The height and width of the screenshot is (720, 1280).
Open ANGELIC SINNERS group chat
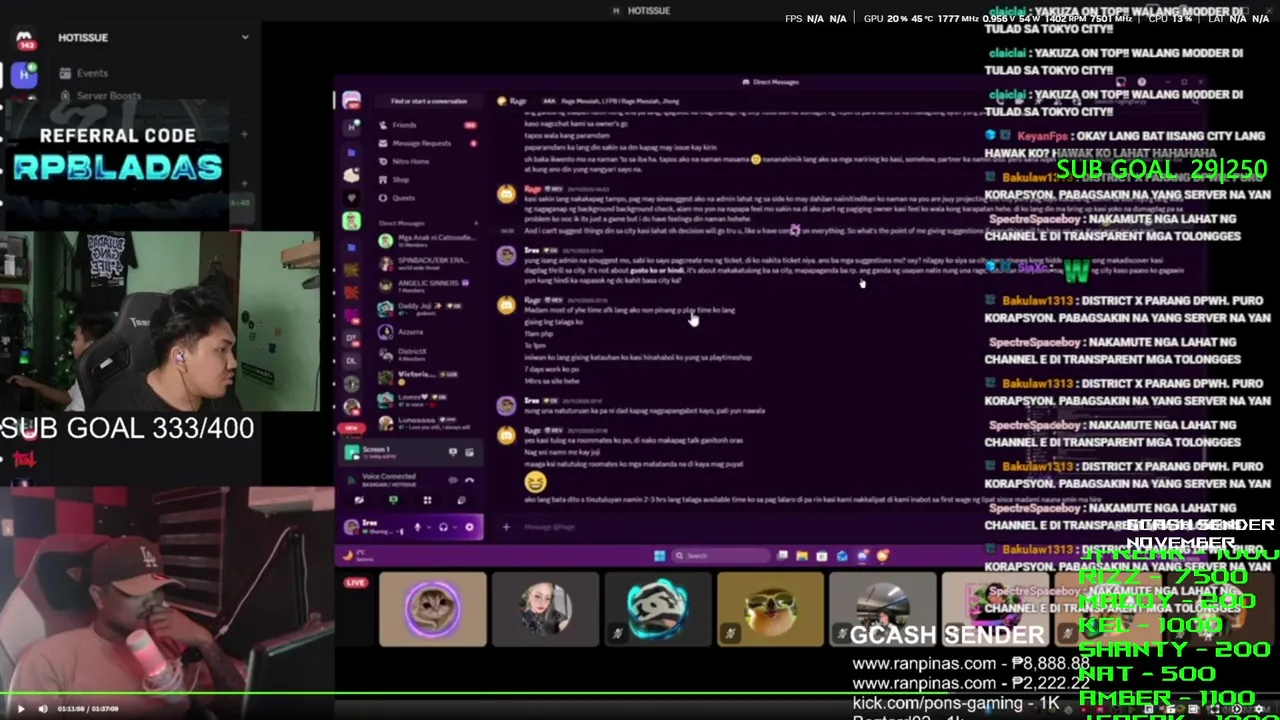pyautogui.click(x=428, y=286)
